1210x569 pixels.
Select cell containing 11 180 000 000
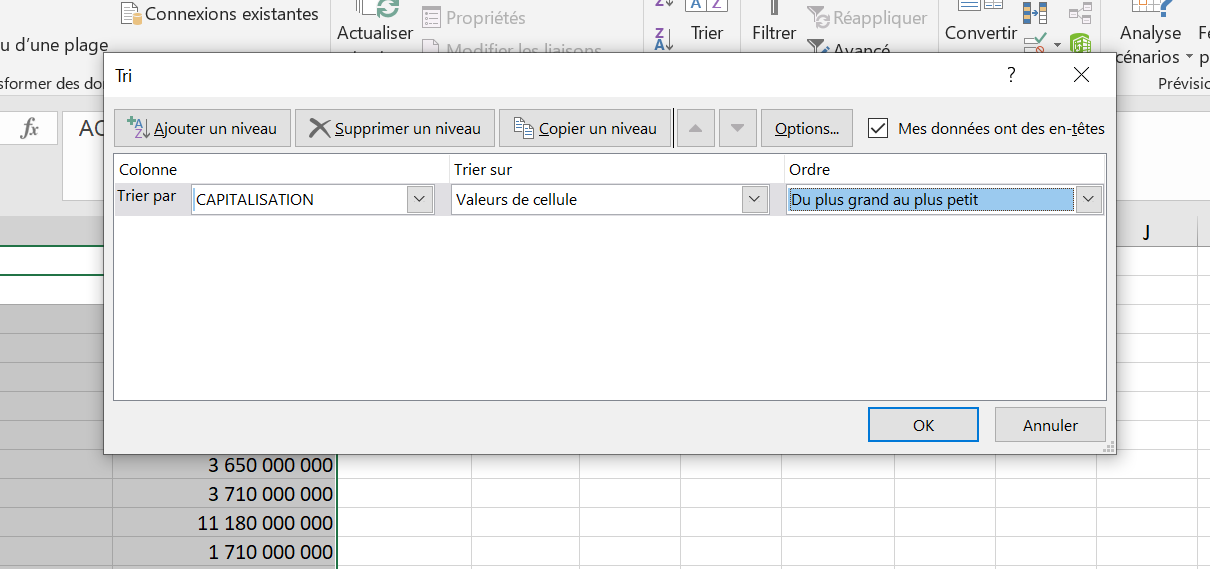click(225, 523)
